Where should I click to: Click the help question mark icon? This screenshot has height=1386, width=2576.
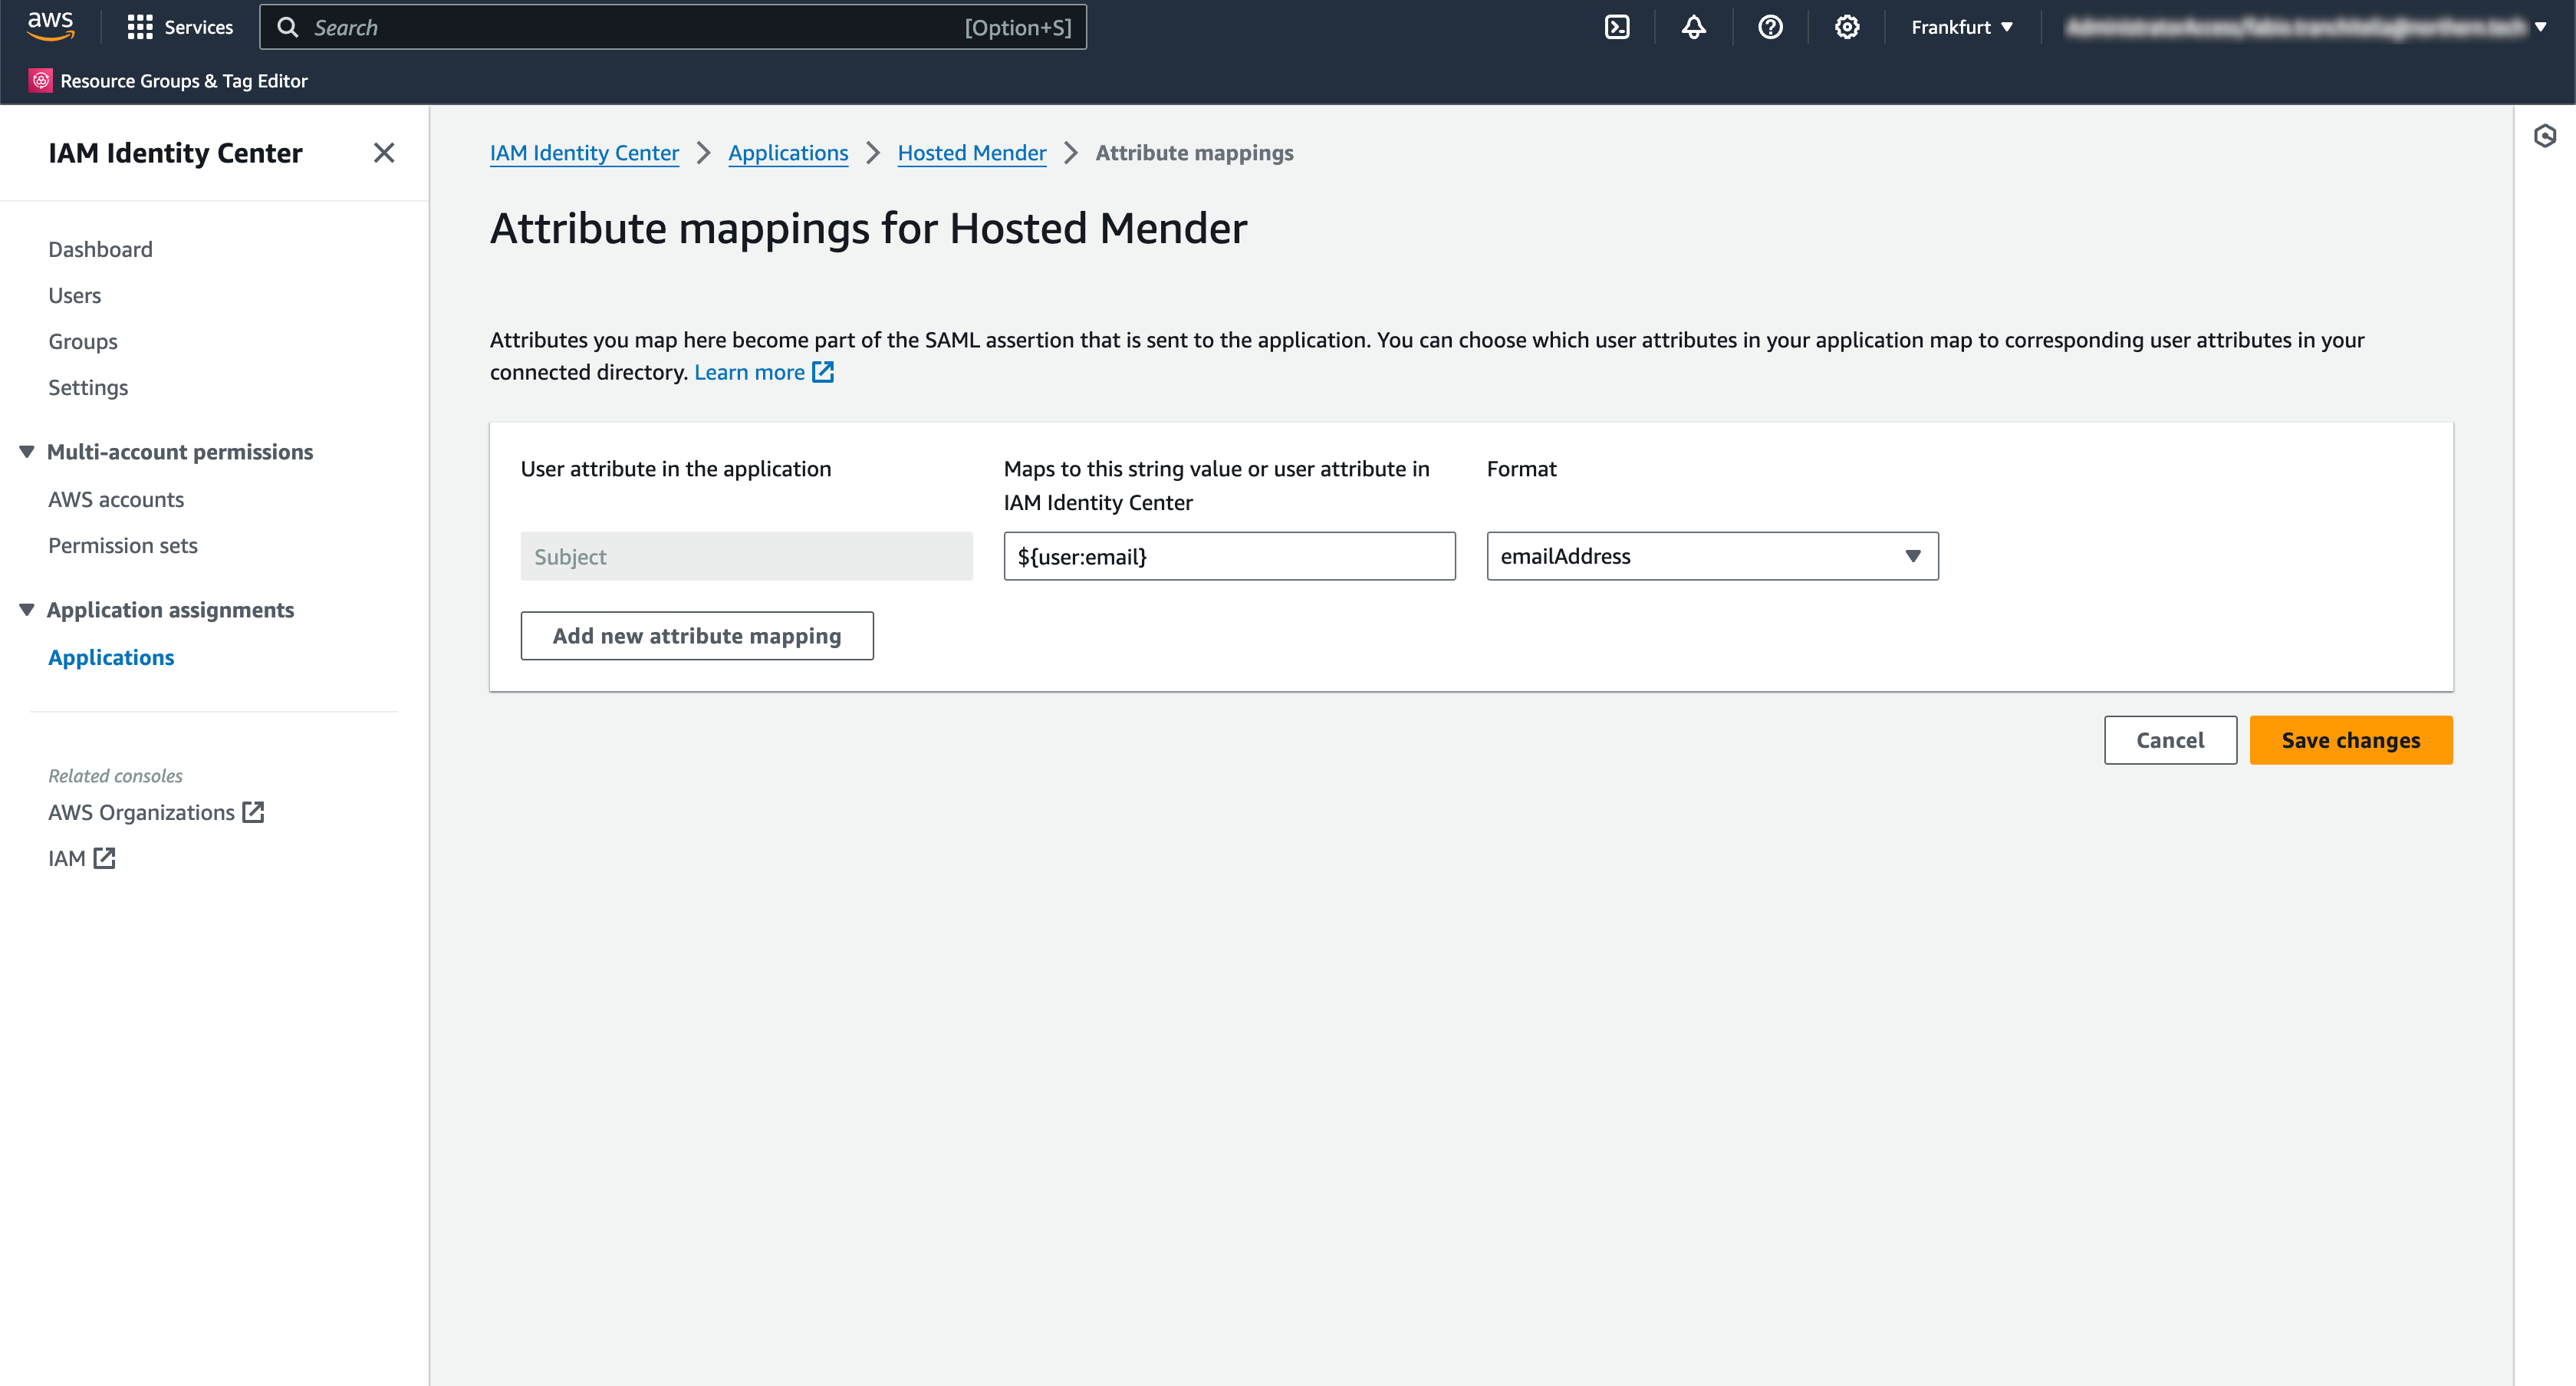tap(1770, 27)
